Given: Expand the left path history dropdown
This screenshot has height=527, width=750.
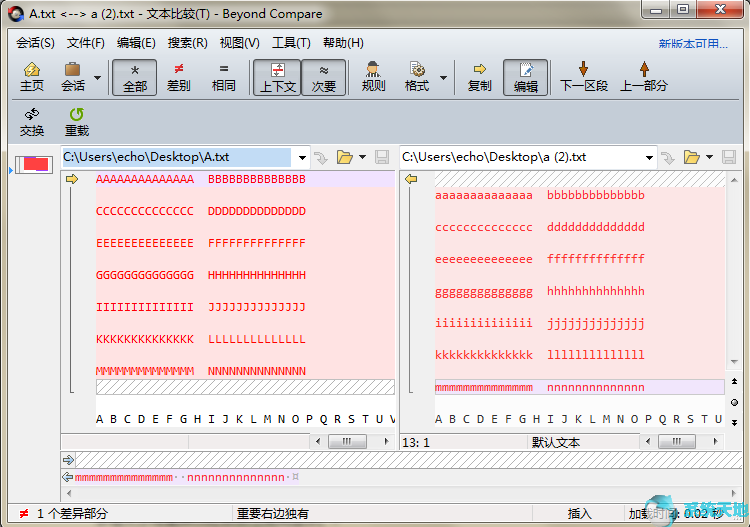Looking at the screenshot, I should (302, 157).
